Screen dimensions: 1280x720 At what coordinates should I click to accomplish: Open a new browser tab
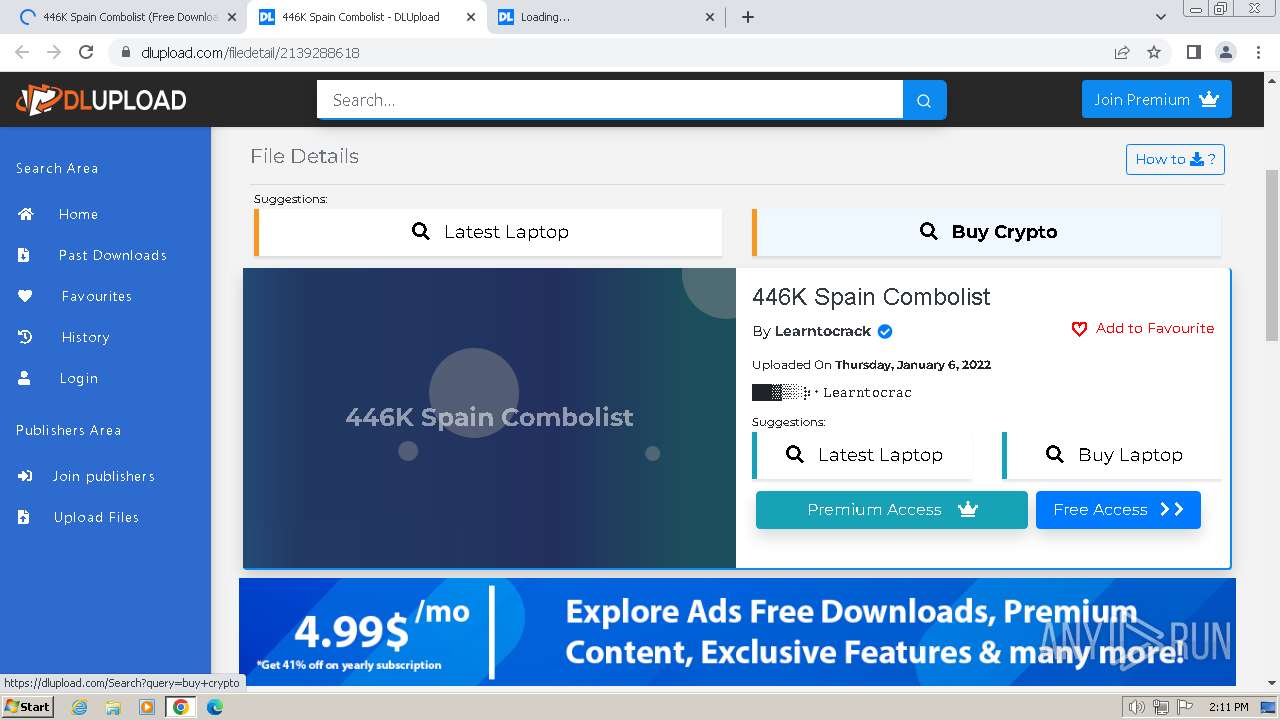747,17
